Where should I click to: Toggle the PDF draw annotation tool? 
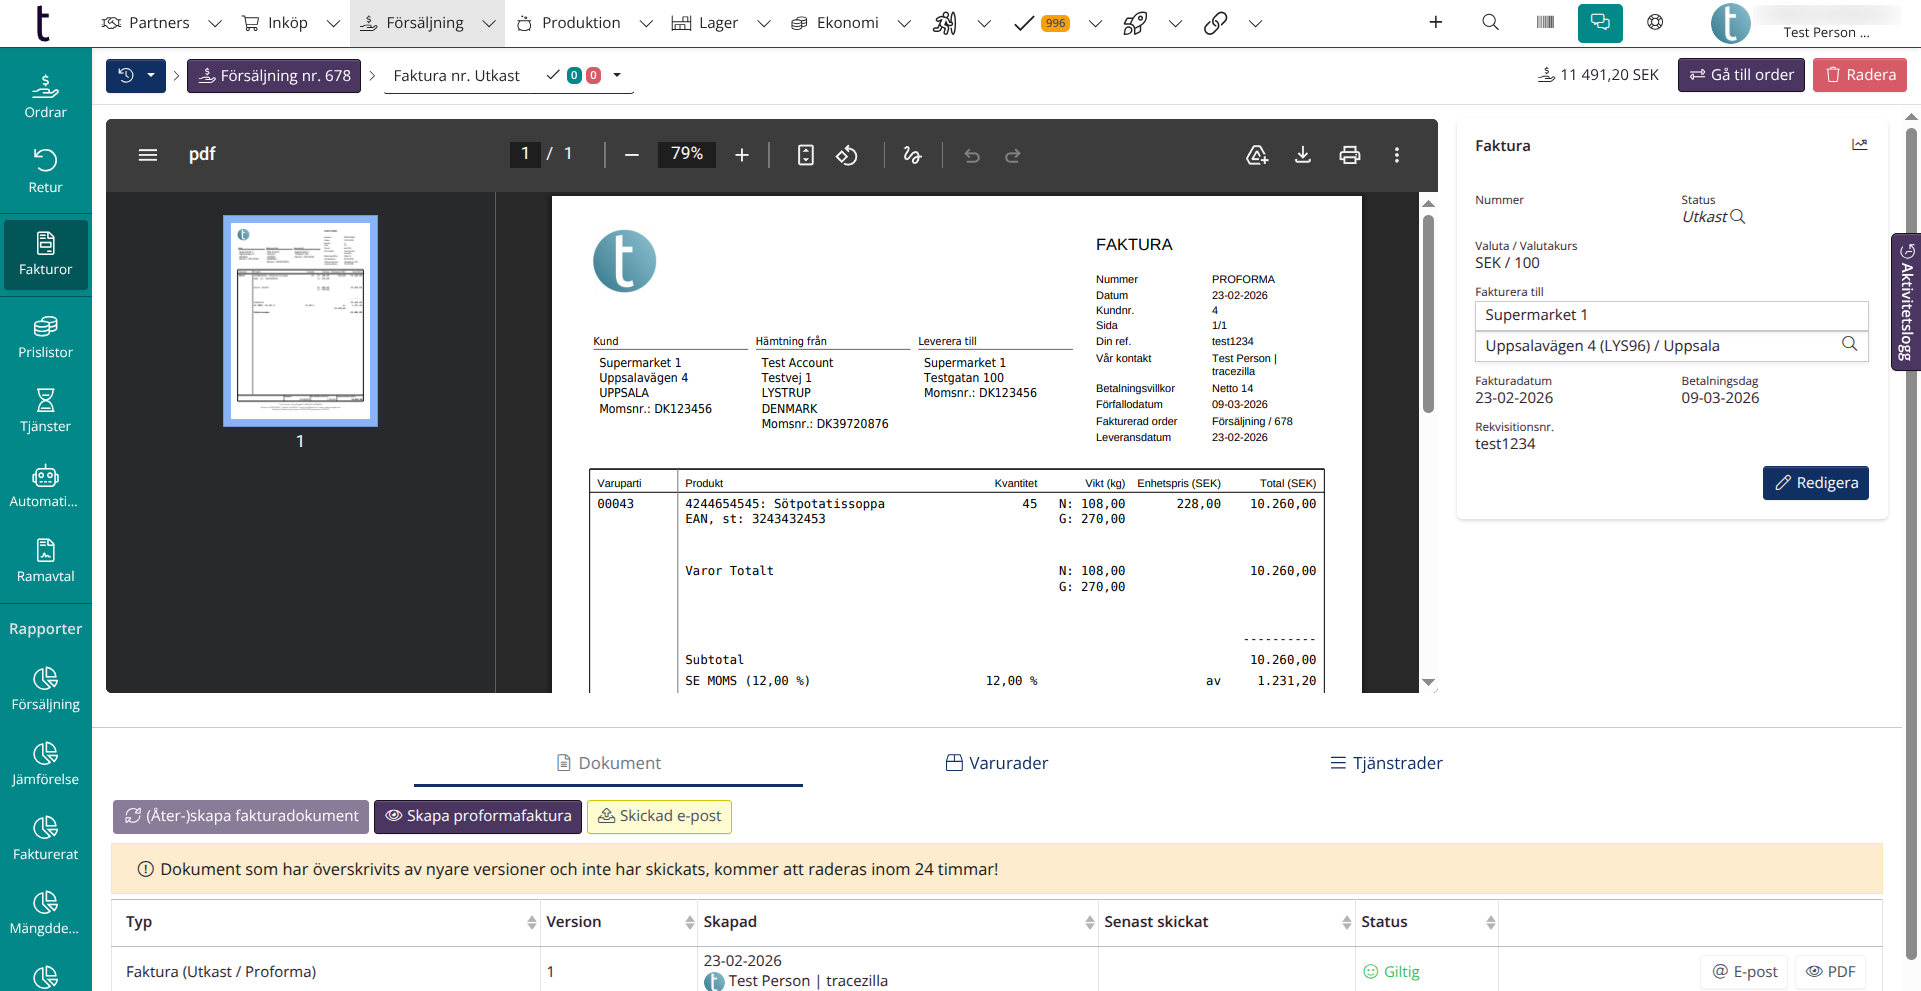[x=912, y=155]
